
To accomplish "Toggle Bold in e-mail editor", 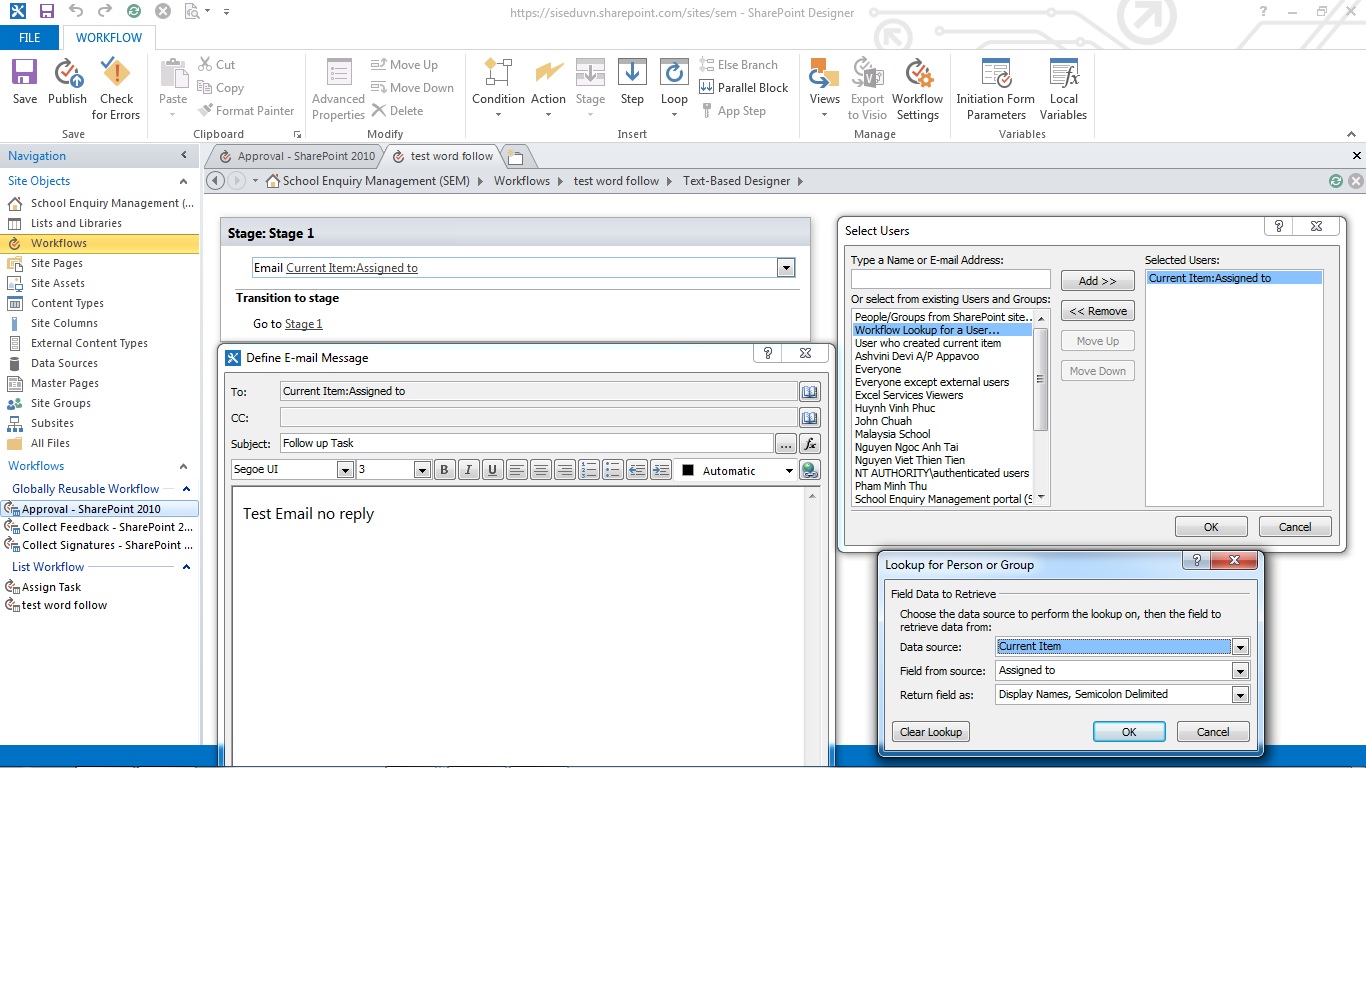I will (444, 470).
